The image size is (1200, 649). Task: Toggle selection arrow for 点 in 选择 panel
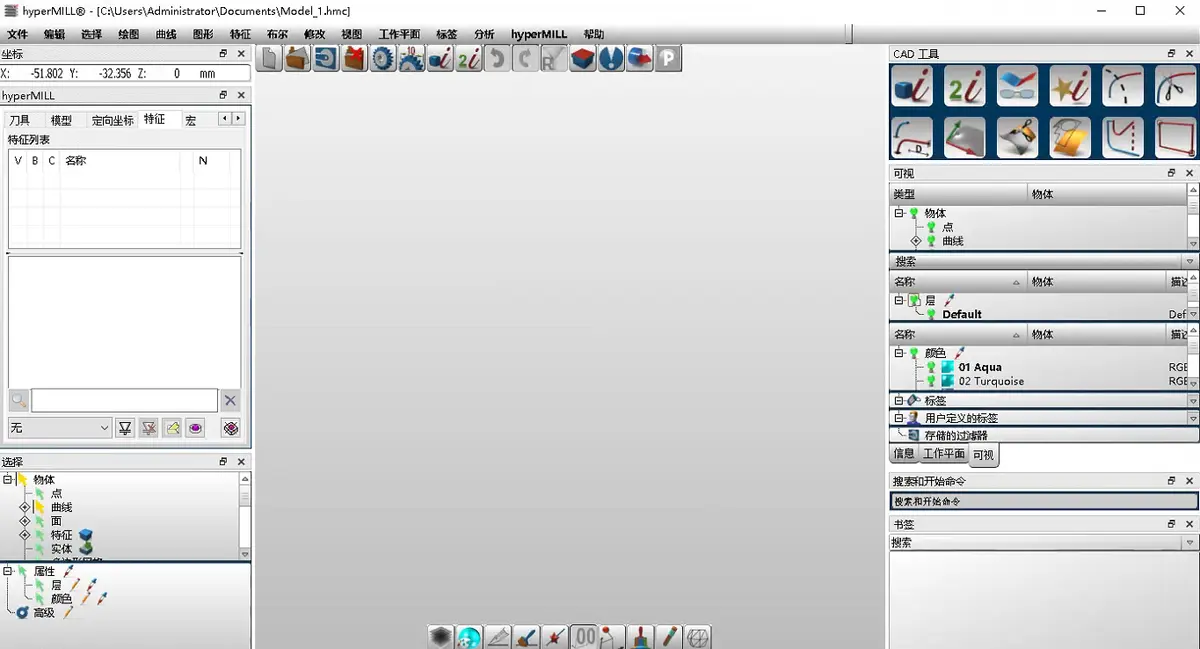tap(40, 493)
